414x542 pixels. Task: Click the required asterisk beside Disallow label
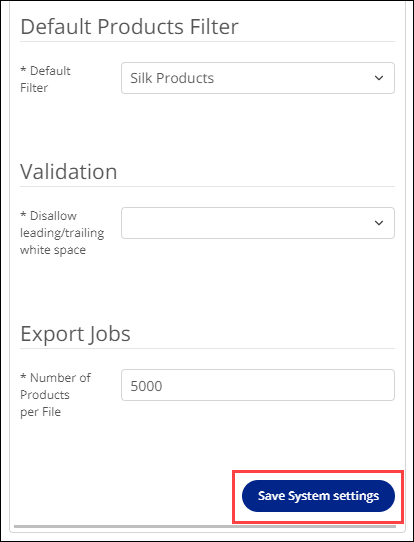(23, 214)
